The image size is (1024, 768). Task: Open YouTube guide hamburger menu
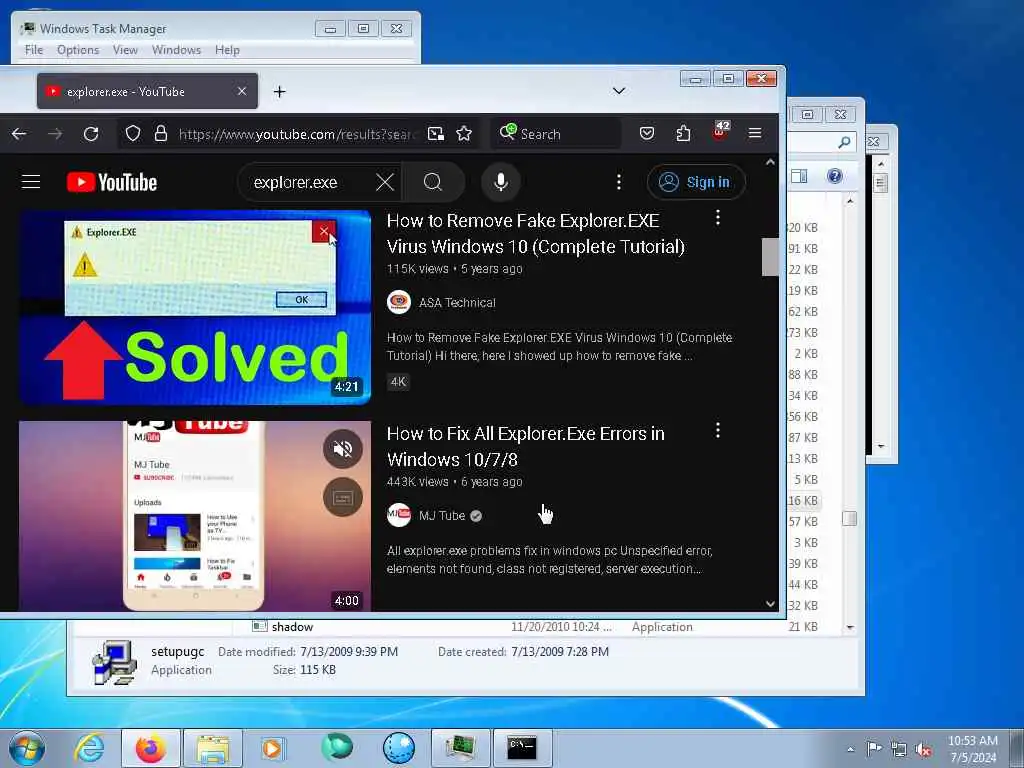coord(31,182)
